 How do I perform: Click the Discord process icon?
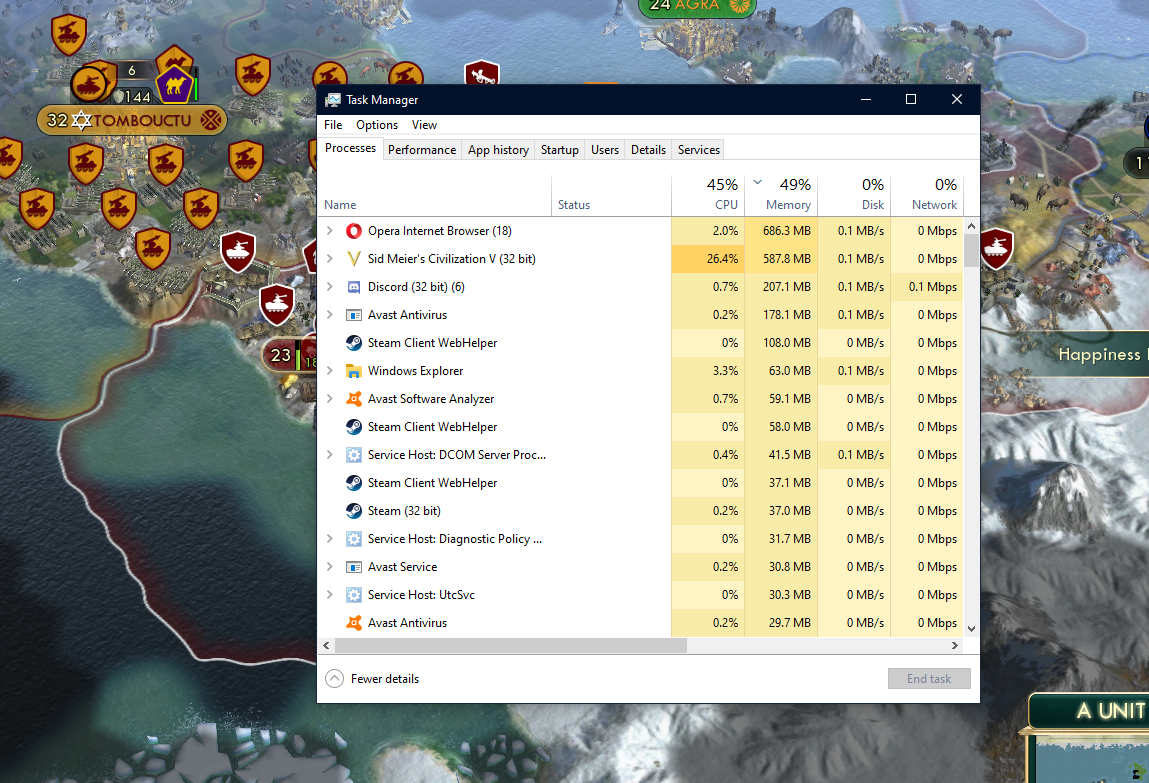[354, 287]
